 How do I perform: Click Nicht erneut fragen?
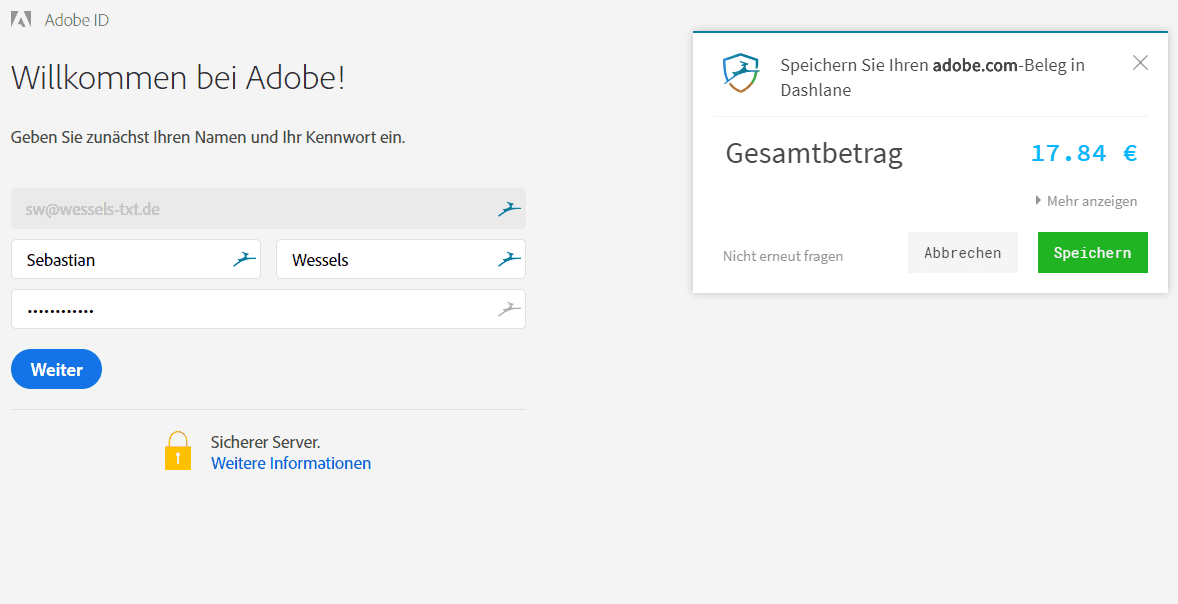[783, 256]
